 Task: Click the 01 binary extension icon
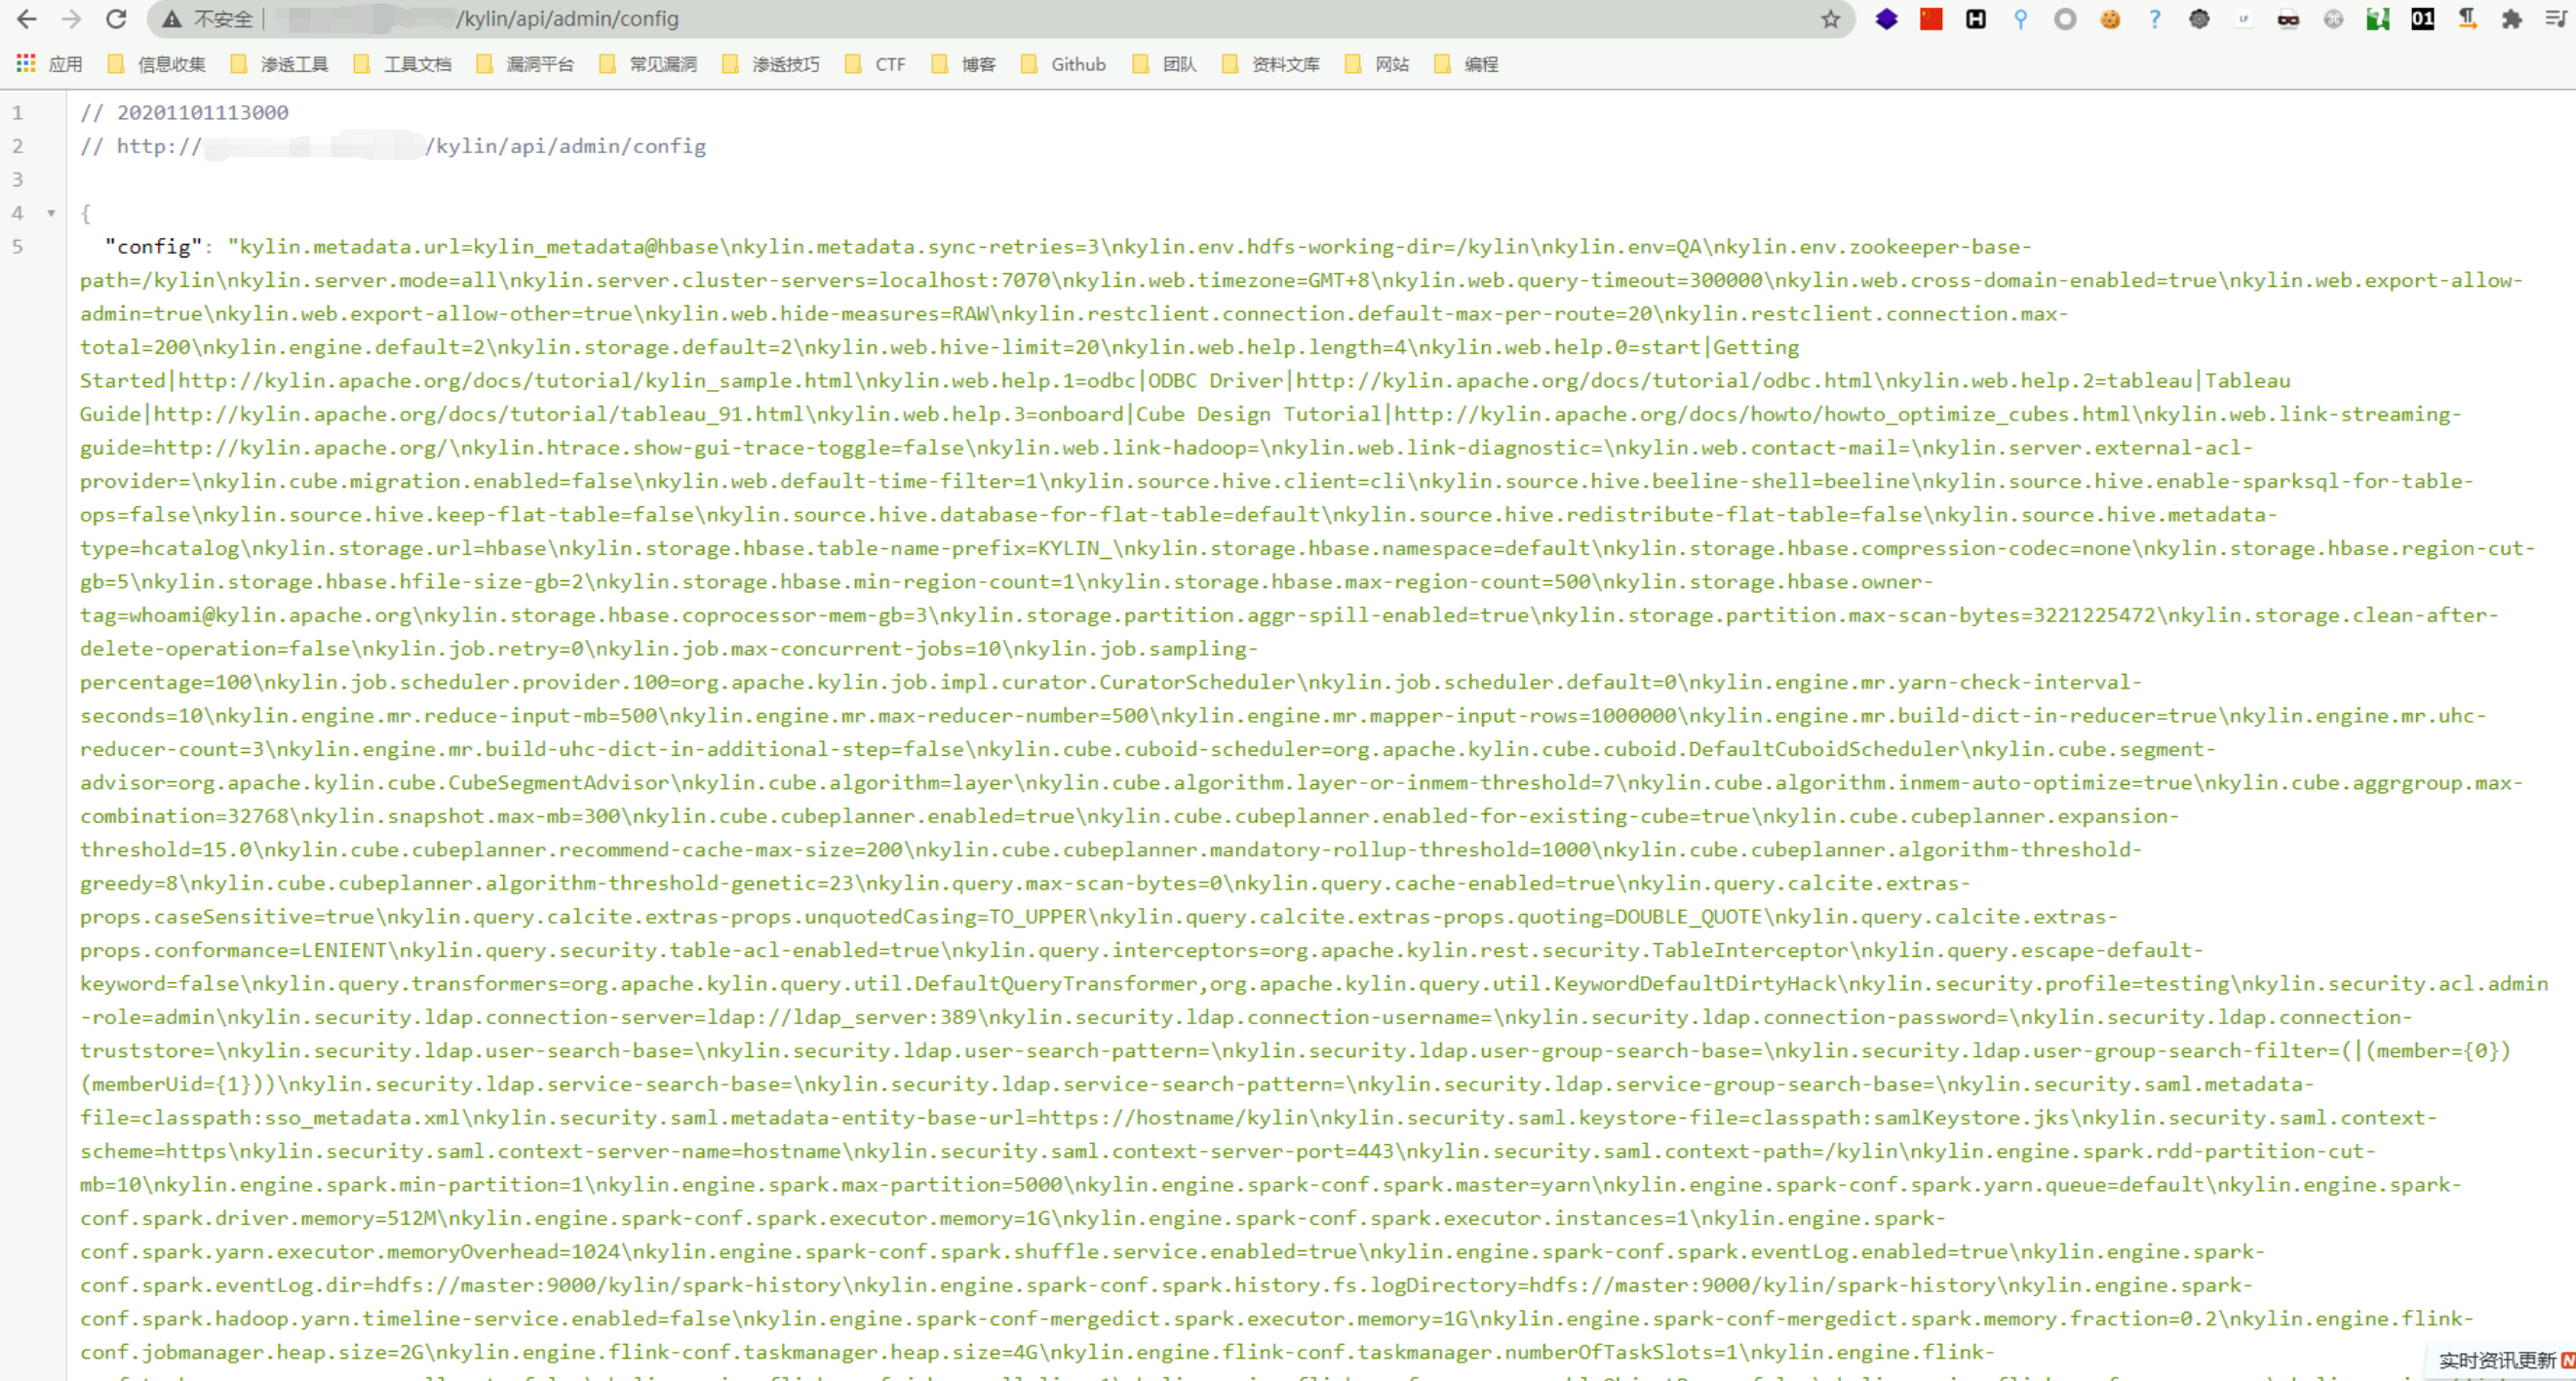(2422, 19)
